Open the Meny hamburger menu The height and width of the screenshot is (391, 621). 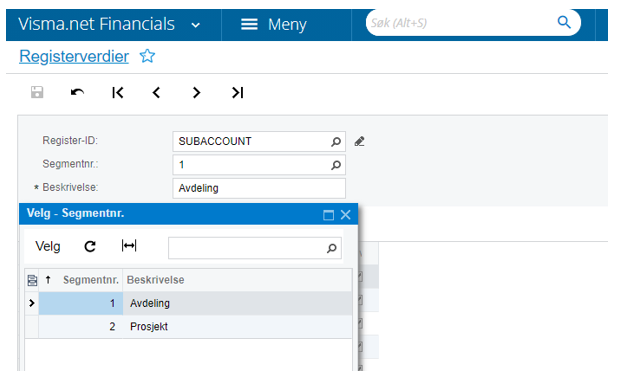(x=274, y=25)
